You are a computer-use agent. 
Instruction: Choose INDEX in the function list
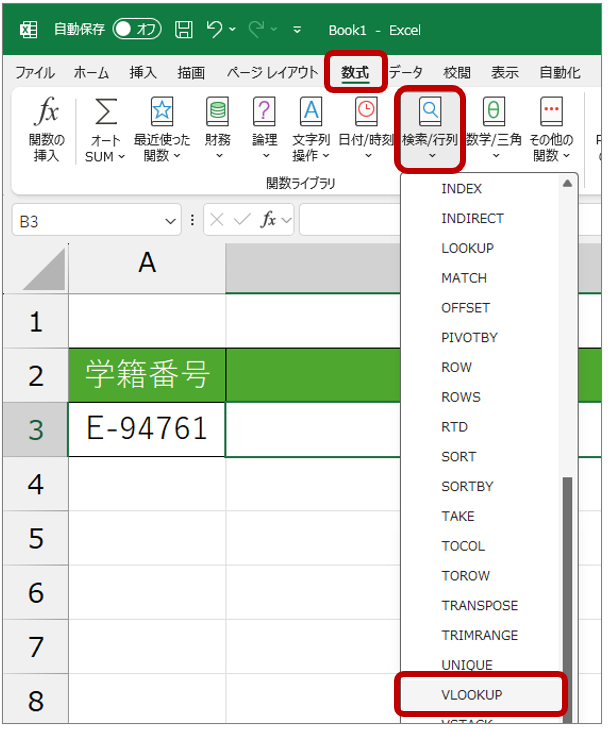(462, 189)
